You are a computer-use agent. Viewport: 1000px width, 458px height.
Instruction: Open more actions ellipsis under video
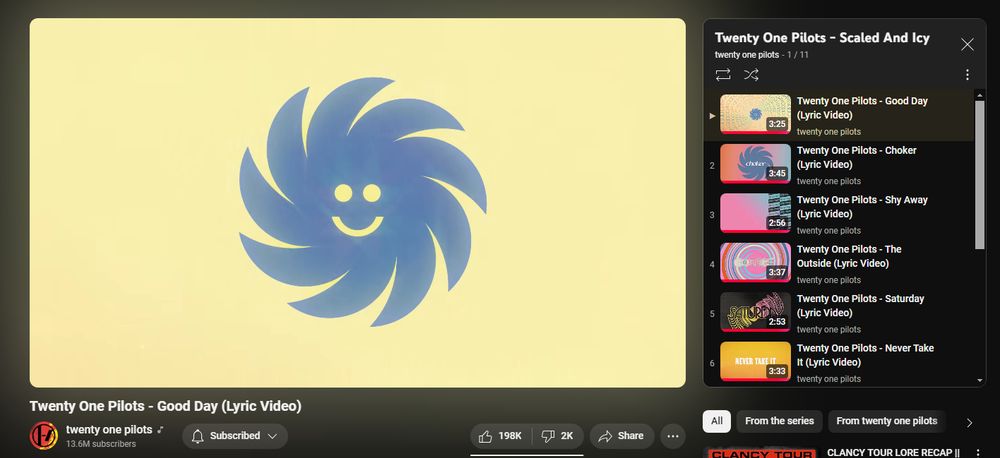673,436
